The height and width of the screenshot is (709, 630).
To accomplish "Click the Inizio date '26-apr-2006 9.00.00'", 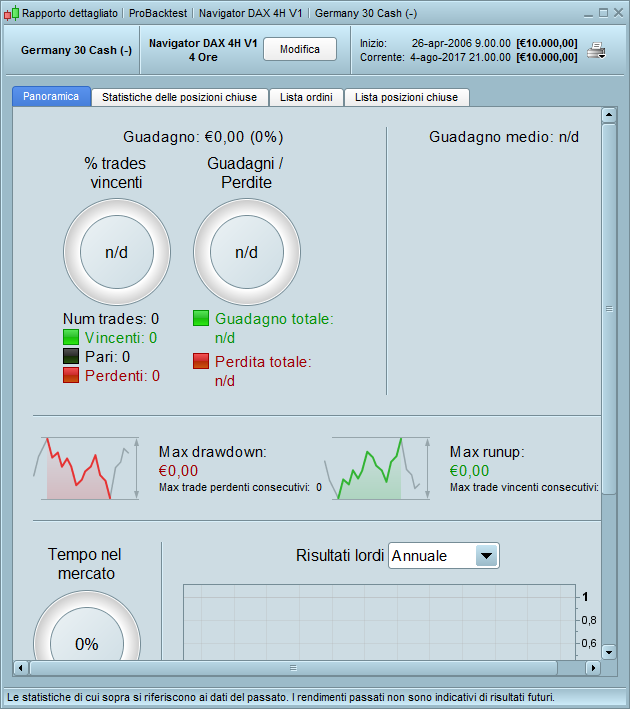I will tap(461, 43).
